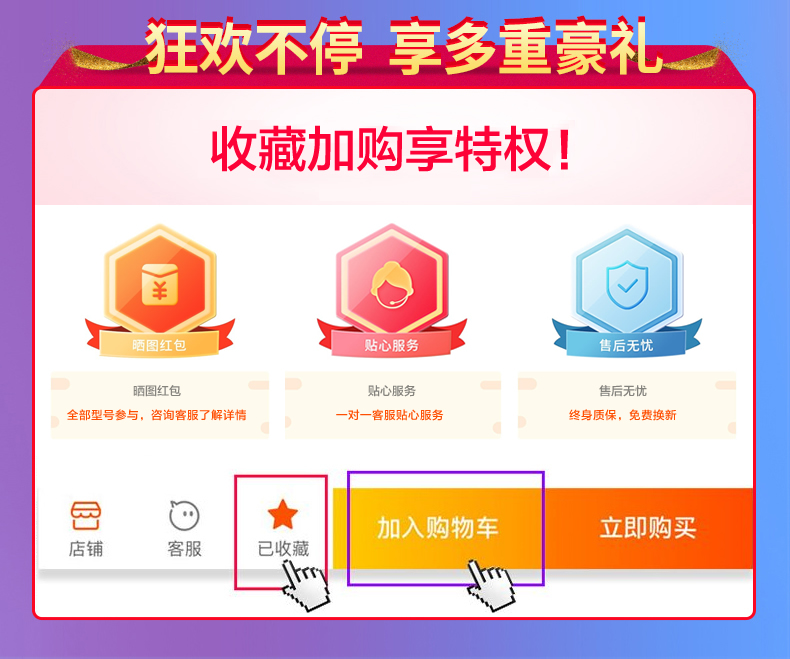
Task: Click the orange star 已收藏 icon
Action: [x=283, y=514]
